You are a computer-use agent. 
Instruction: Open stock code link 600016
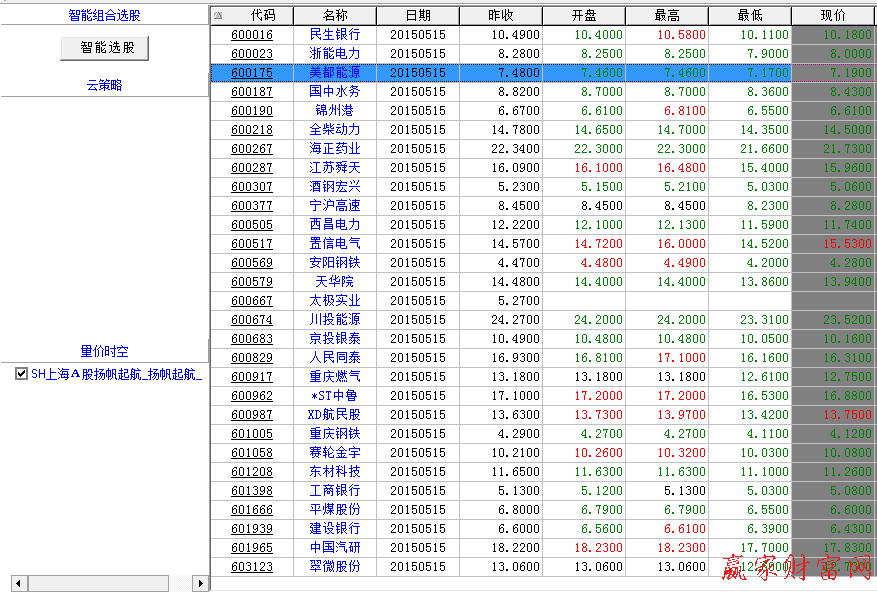click(x=252, y=34)
